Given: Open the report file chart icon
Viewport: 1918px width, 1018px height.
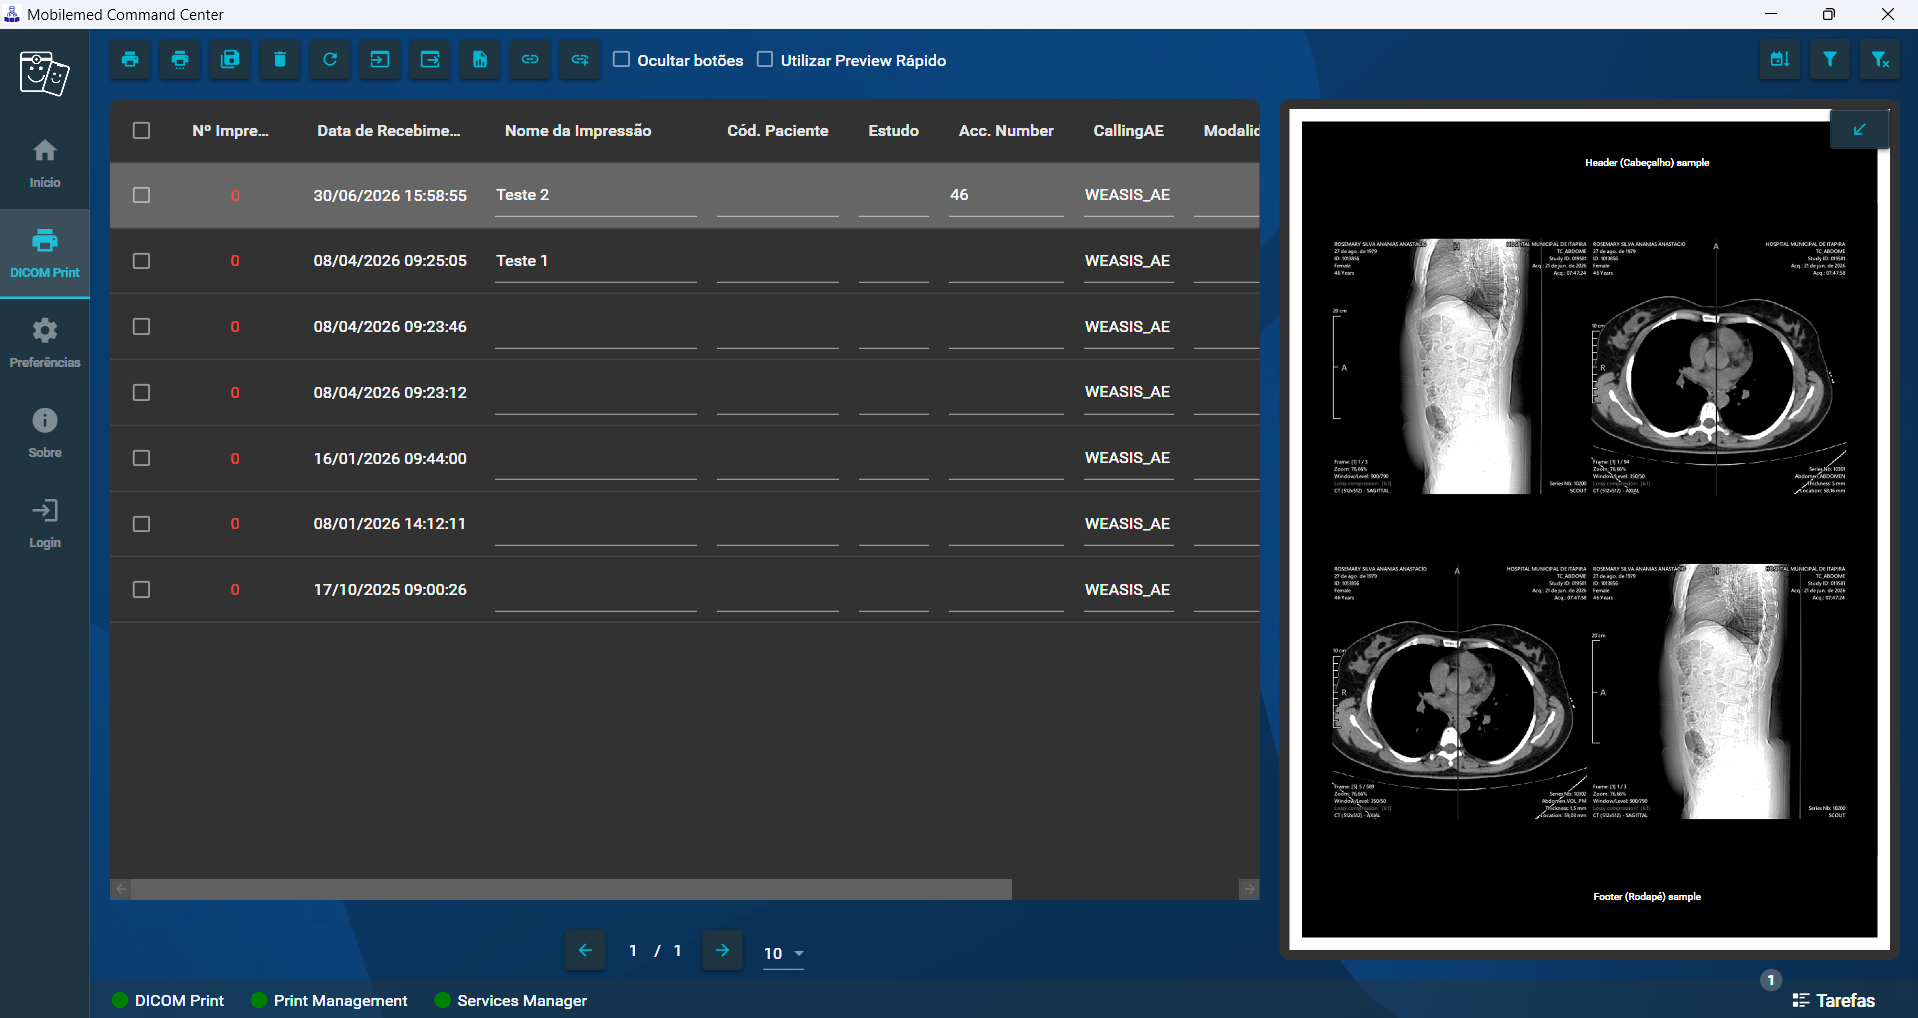Looking at the screenshot, I should tap(480, 60).
